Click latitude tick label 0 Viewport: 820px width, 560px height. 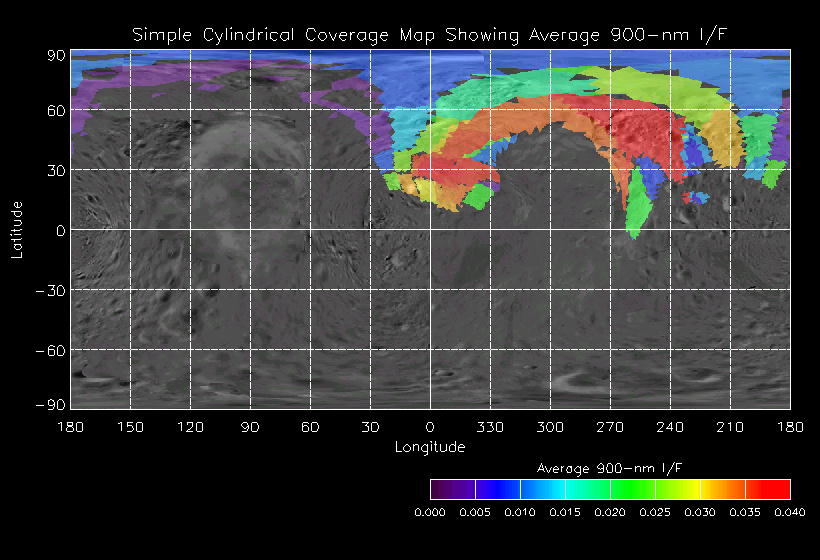coord(61,231)
